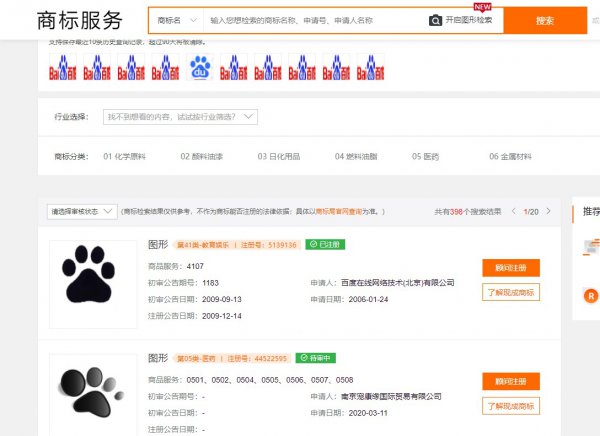The image size is (600, 436).
Task: Open 开启图形检索 graphic search
Action: [x=468, y=20]
